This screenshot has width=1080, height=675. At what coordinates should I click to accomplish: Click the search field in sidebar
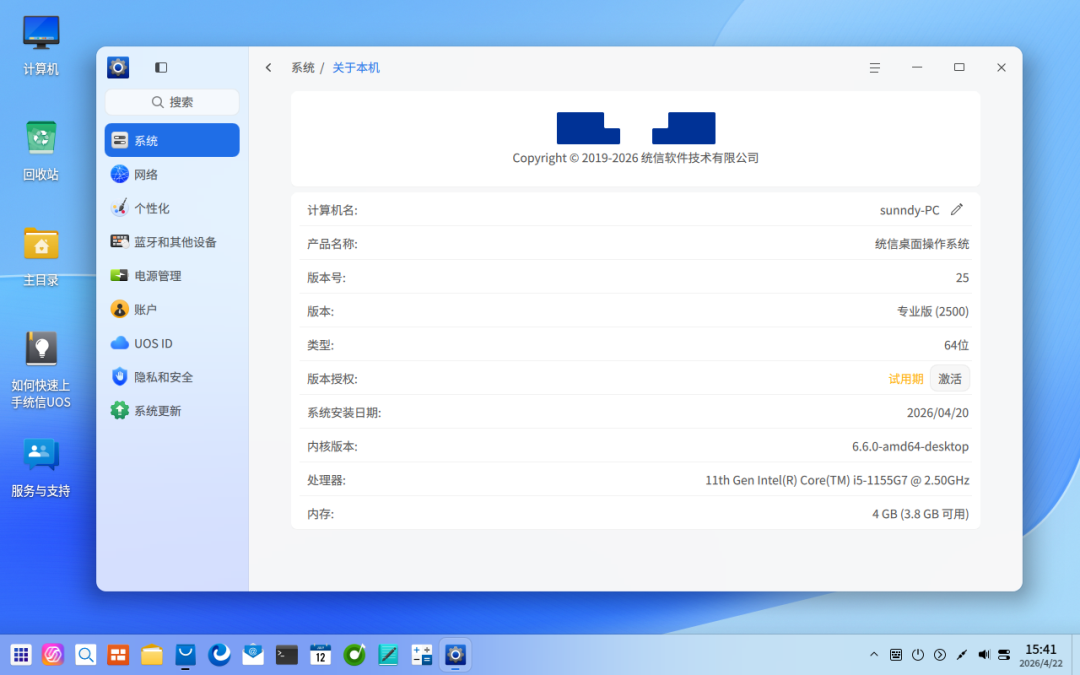click(x=172, y=102)
